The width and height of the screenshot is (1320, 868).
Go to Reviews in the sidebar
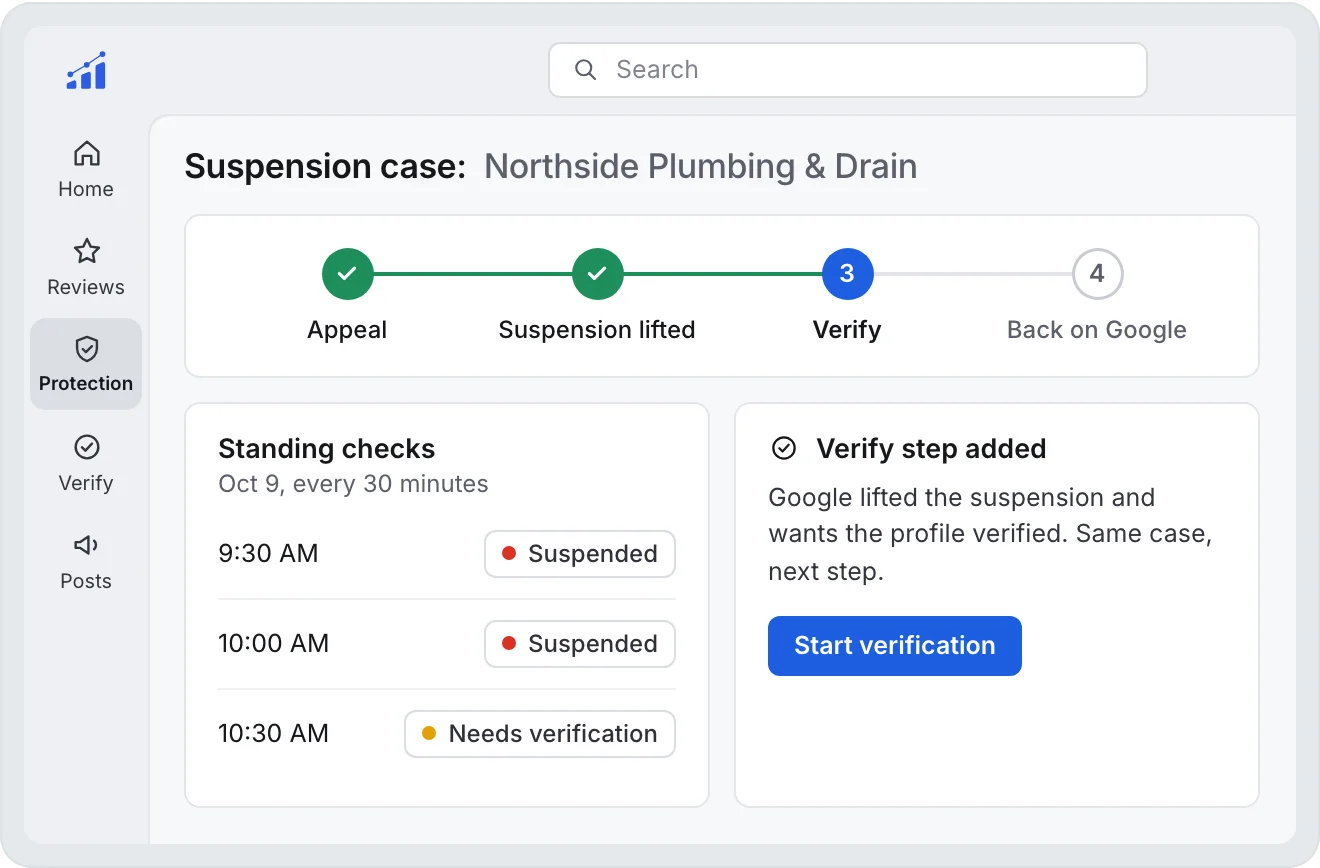(x=86, y=267)
